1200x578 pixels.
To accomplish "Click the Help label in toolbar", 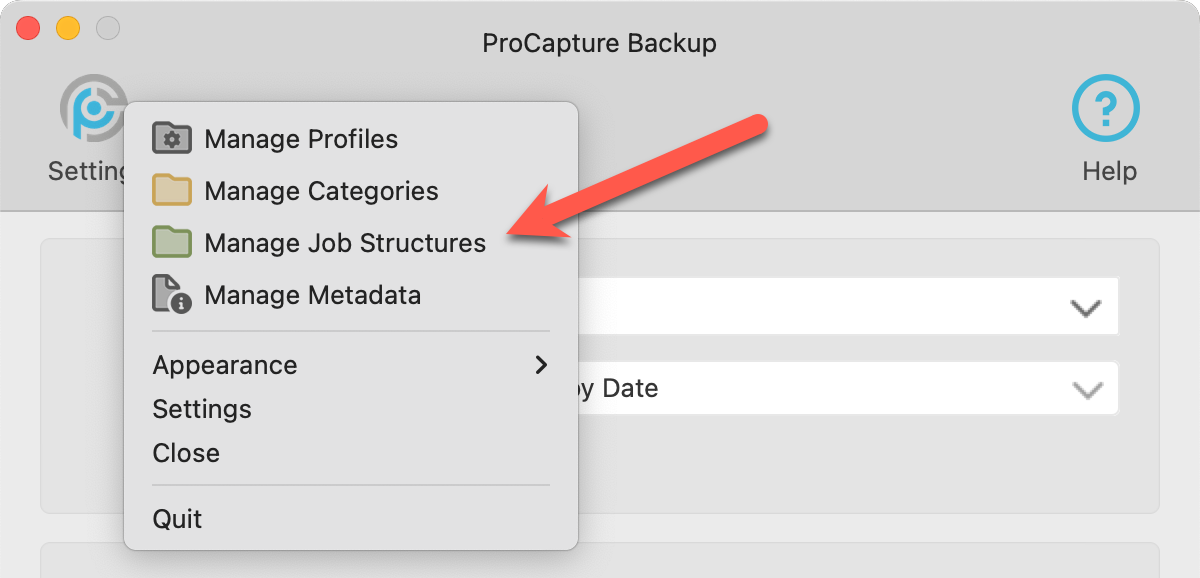I will 1109,171.
